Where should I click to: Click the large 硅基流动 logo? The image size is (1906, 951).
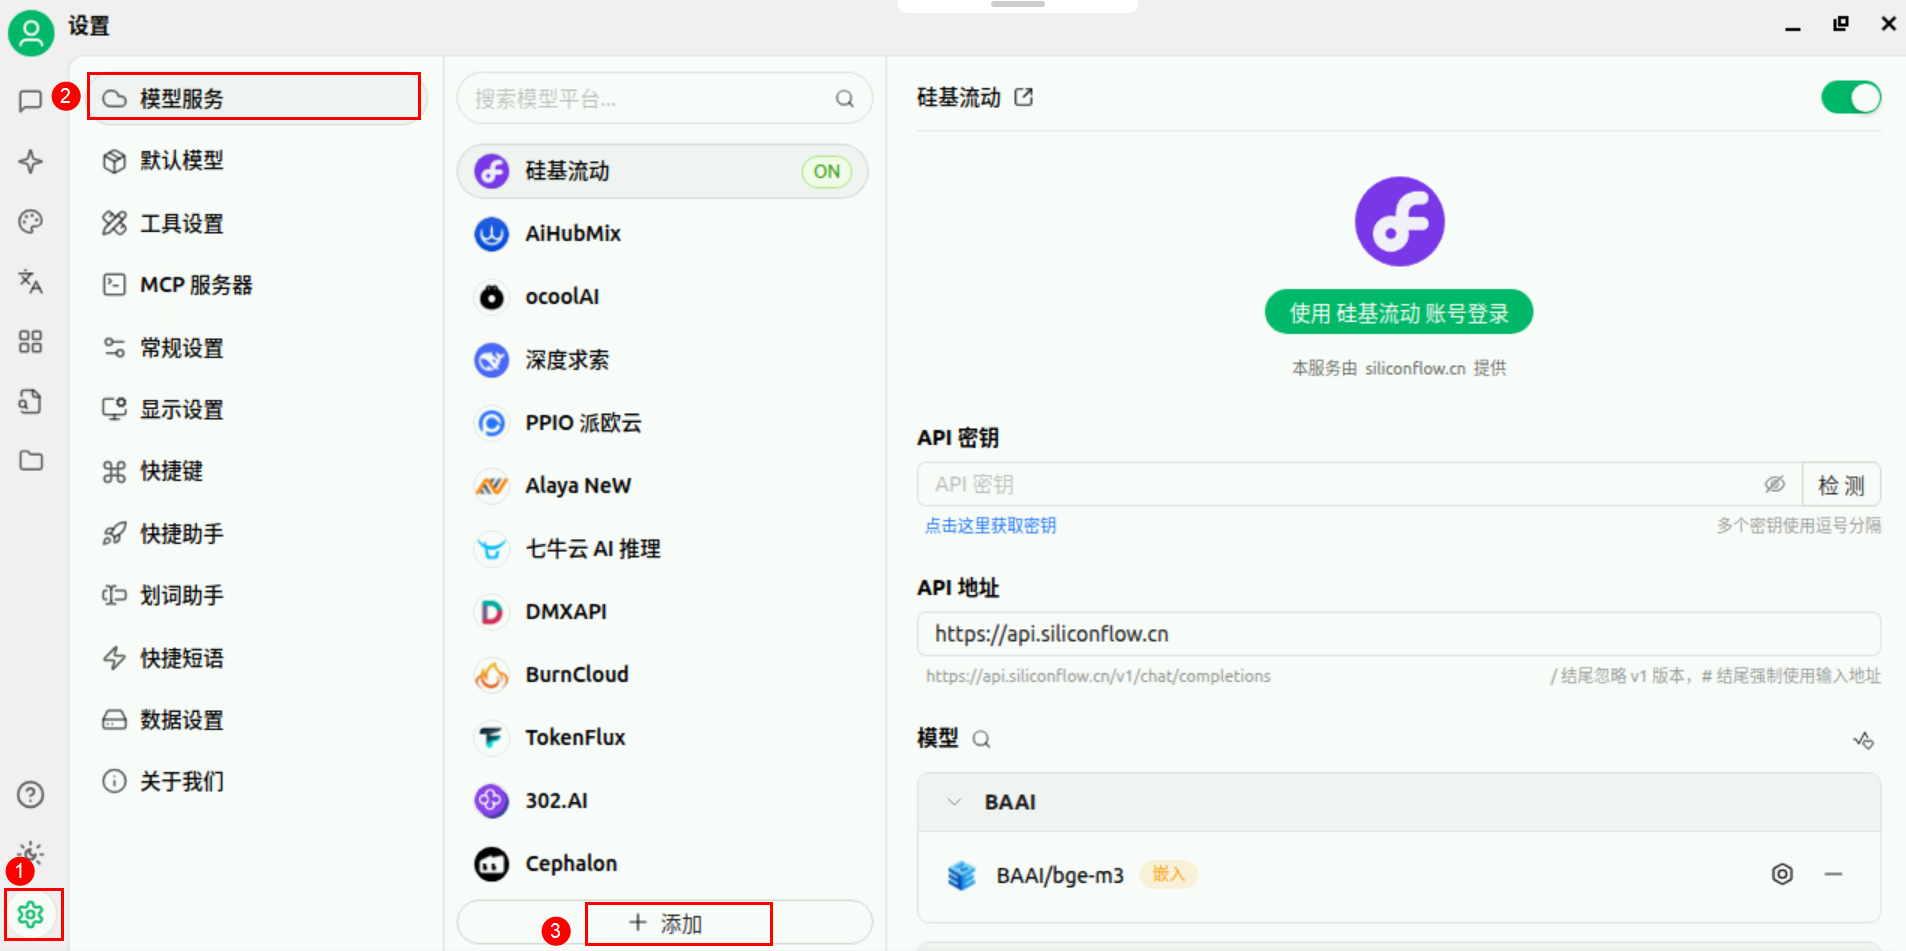[1399, 222]
